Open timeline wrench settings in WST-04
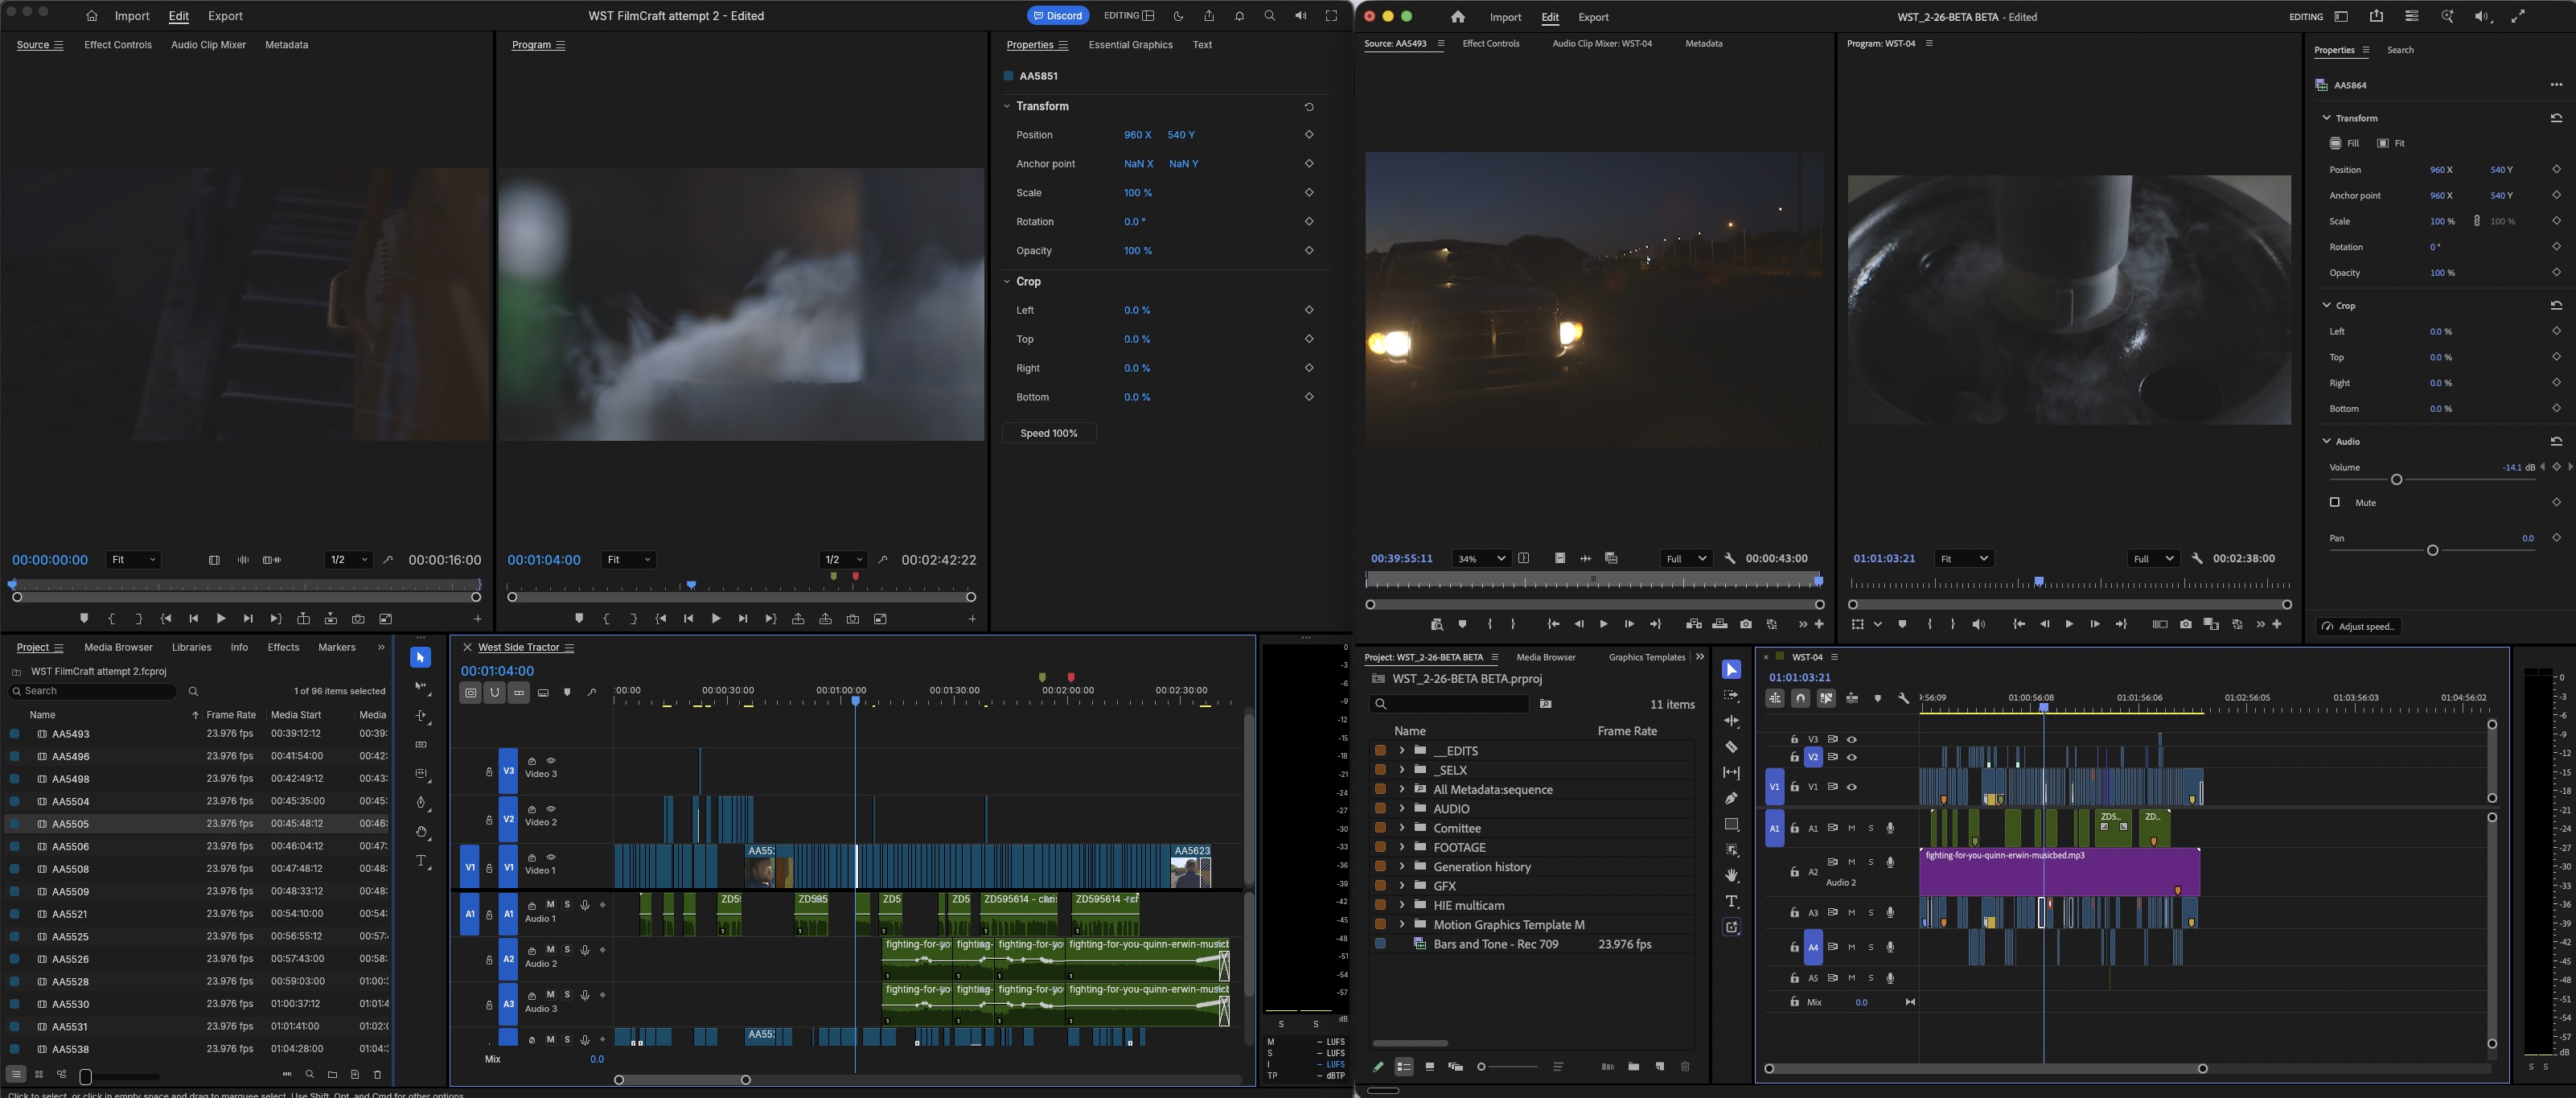 (x=1903, y=699)
